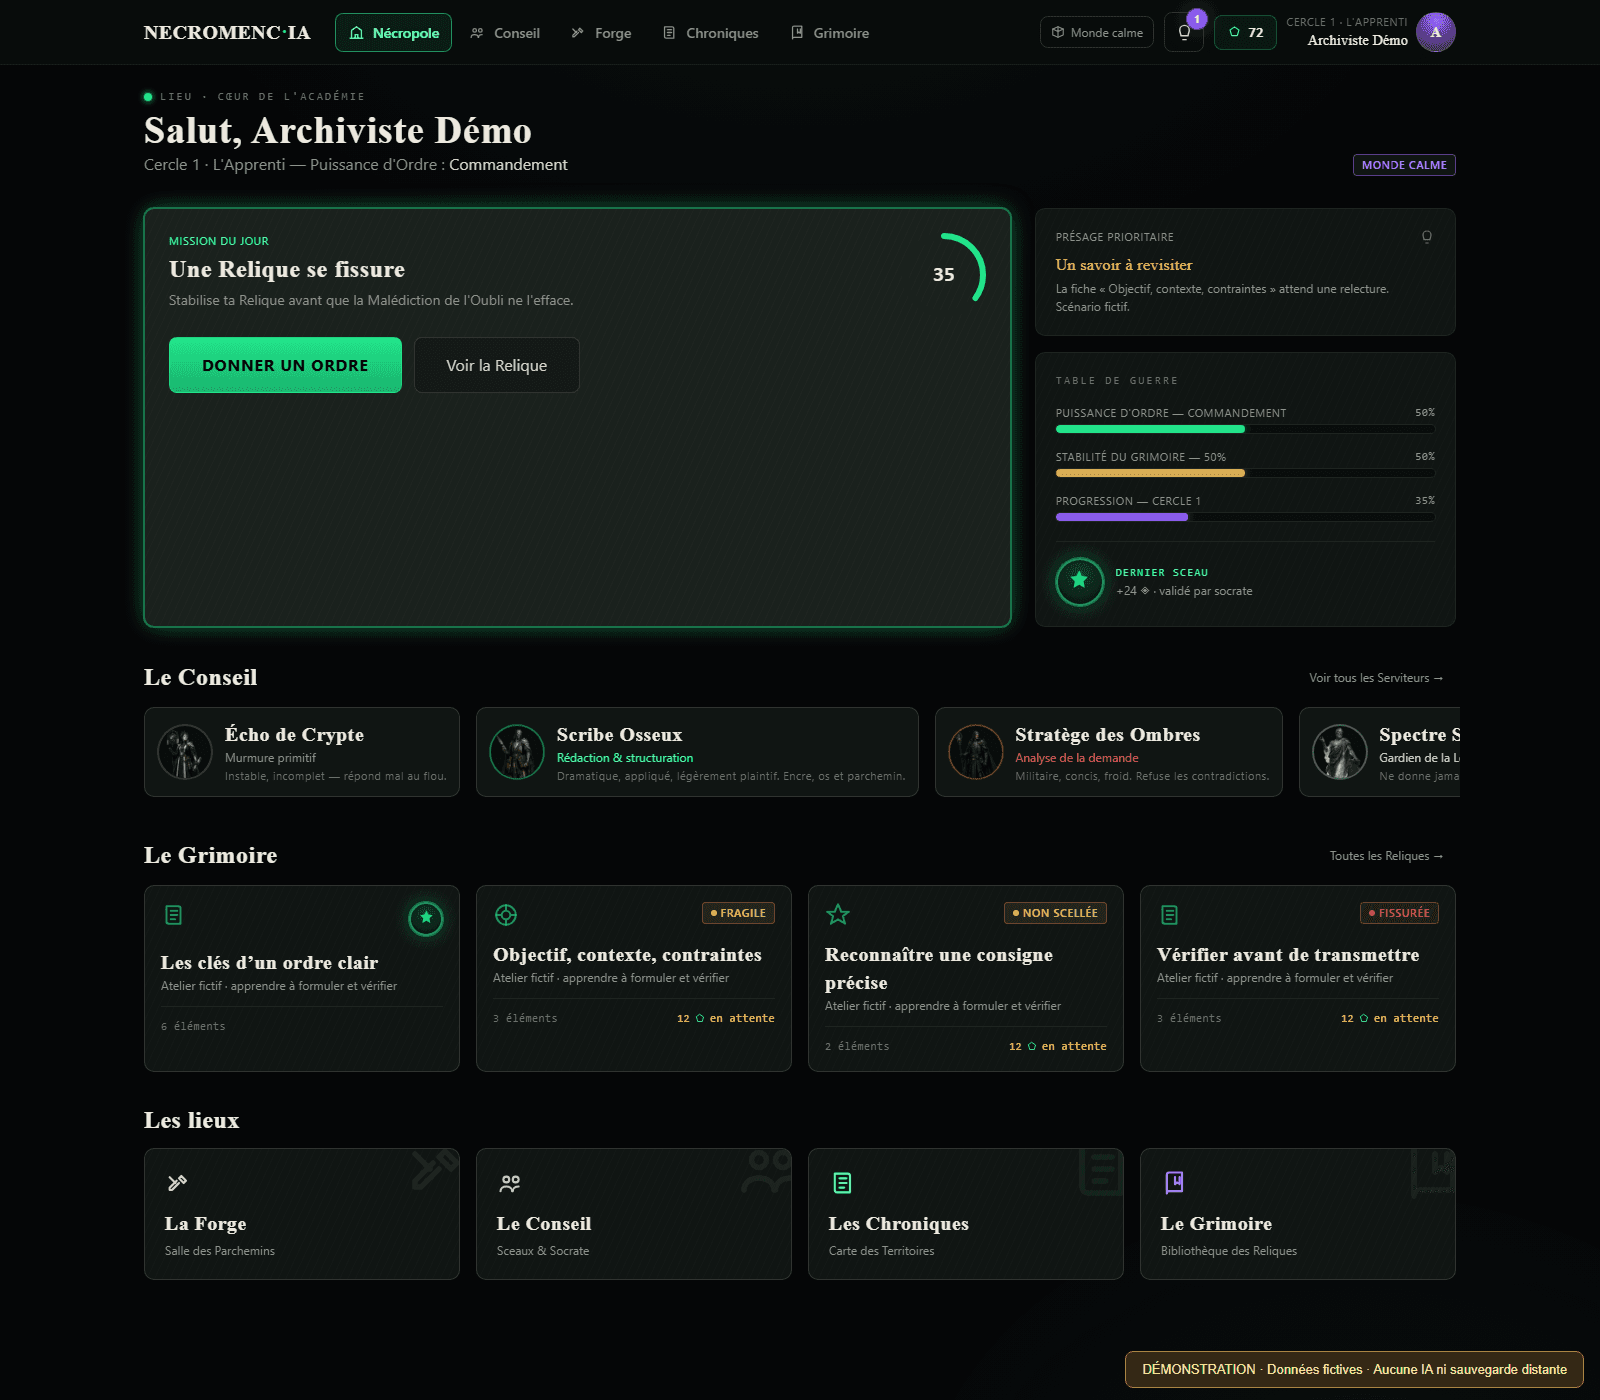Image resolution: width=1600 pixels, height=1400 pixels.
Task: Click the Monde calme header button
Action: (x=1097, y=32)
